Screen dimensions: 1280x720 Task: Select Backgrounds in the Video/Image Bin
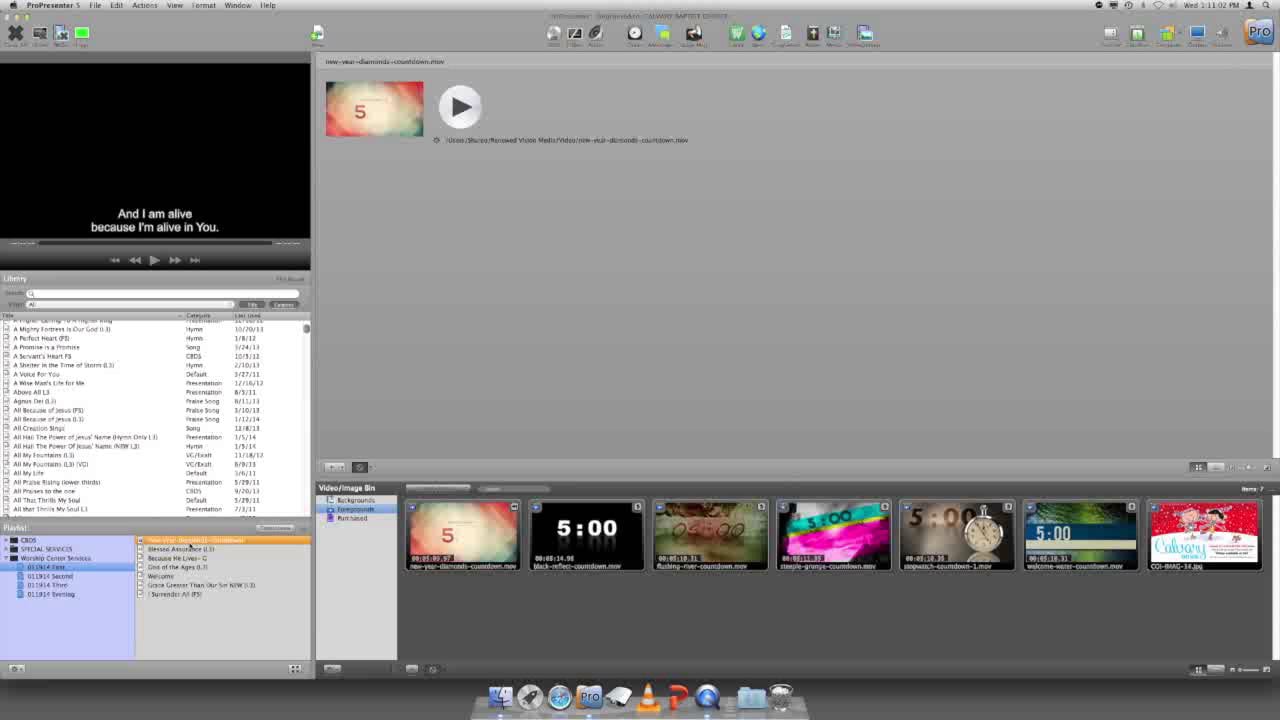coord(355,500)
